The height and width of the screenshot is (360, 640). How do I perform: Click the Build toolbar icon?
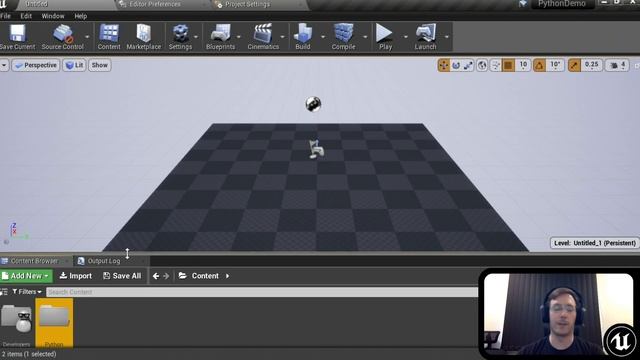[303, 37]
